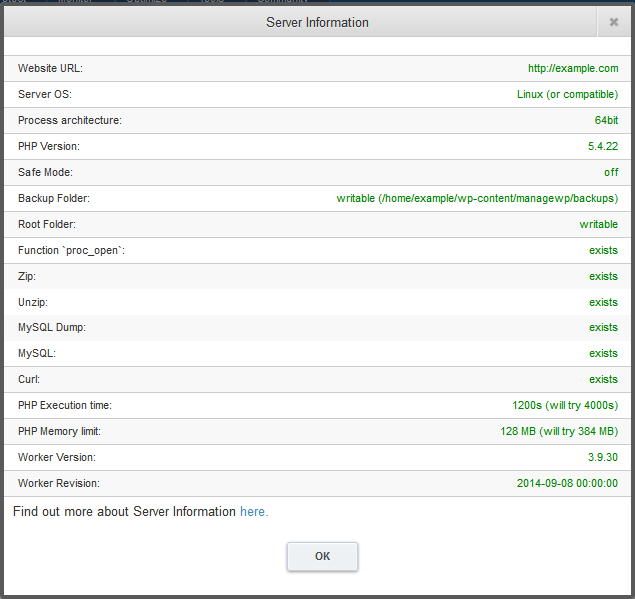Click the 'PHP Version:' label

[49, 146]
